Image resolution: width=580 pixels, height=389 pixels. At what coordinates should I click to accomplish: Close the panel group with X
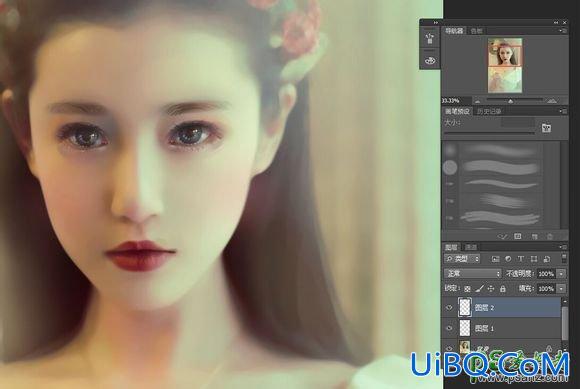point(564,23)
